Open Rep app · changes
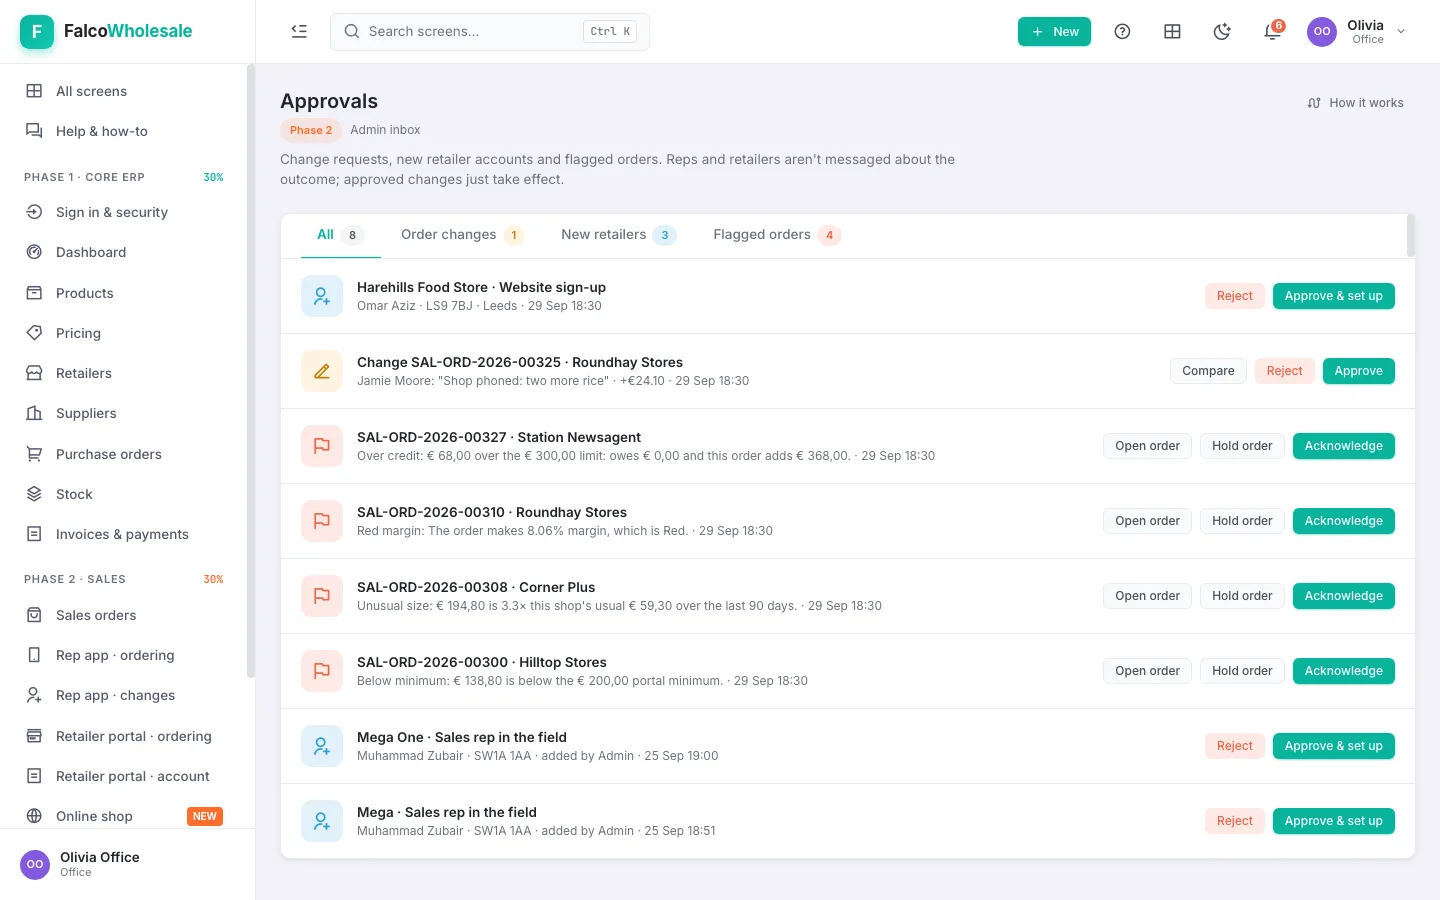This screenshot has height=900, width=1440. (125, 695)
